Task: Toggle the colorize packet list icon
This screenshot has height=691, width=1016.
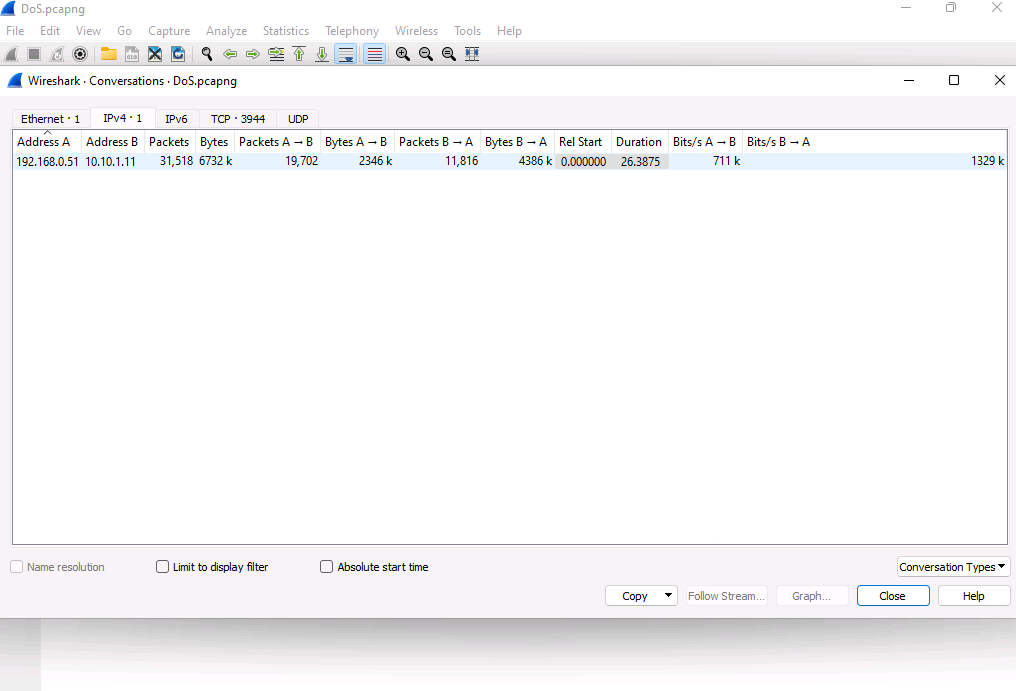Action: [x=374, y=54]
